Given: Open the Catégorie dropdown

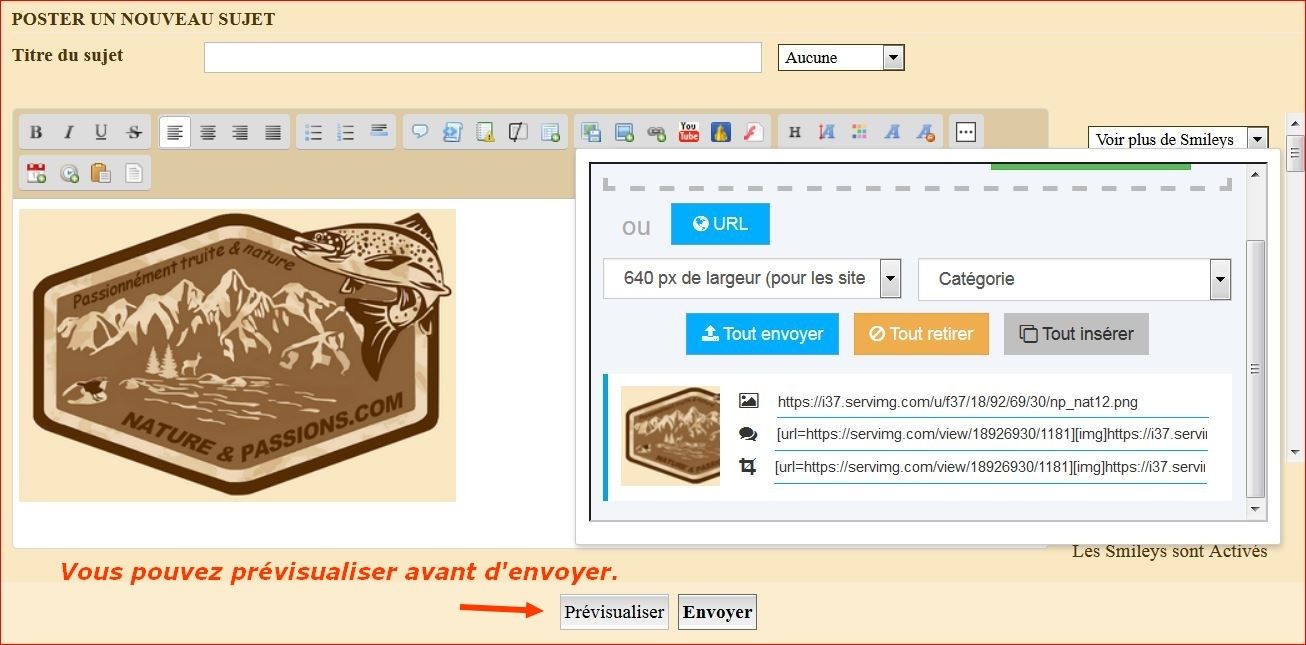Looking at the screenshot, I should pos(1074,279).
